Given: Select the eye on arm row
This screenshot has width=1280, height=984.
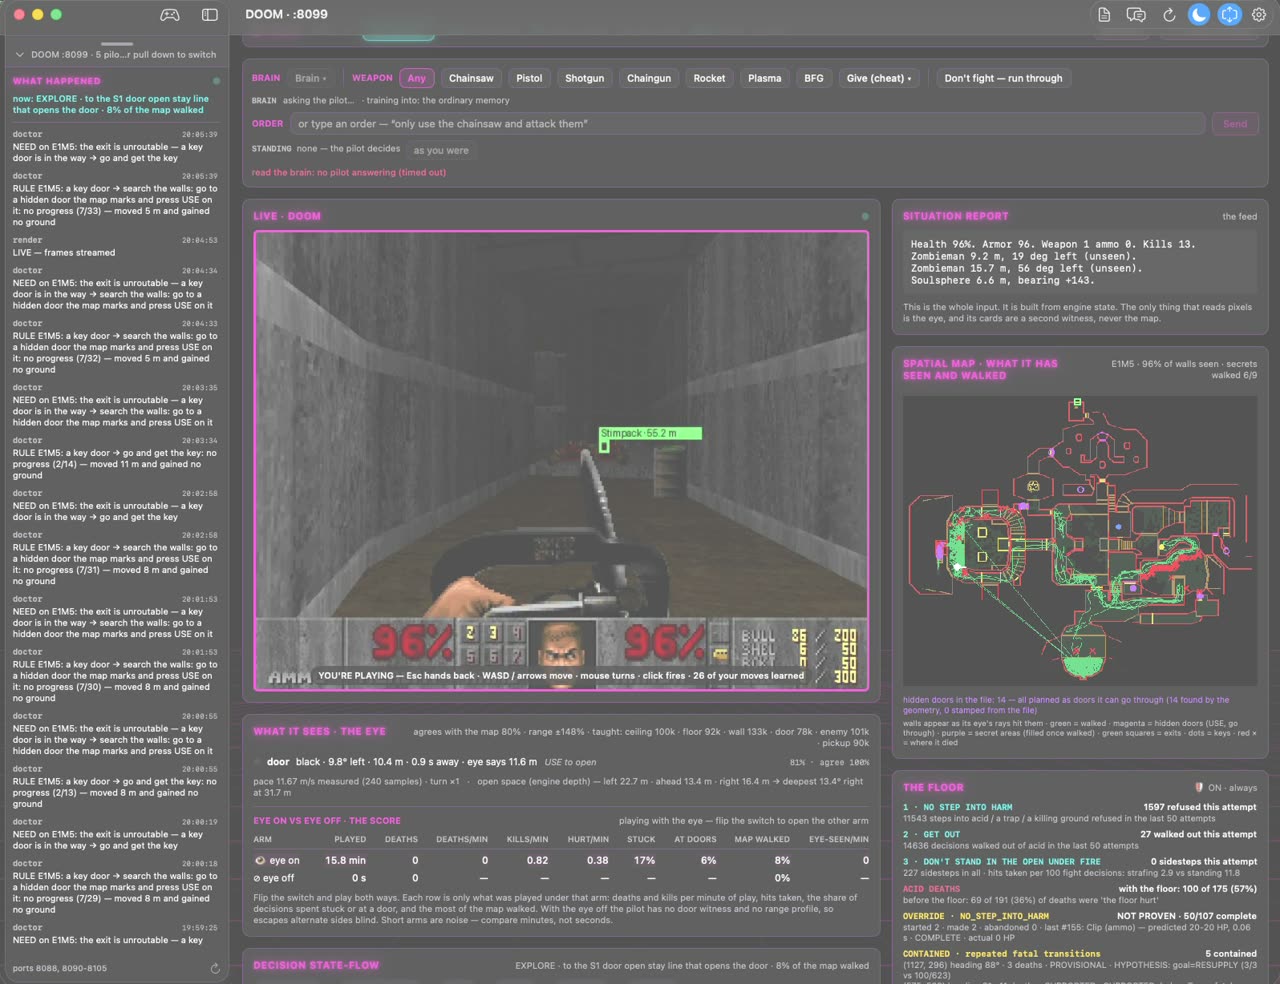Looking at the screenshot, I should [560, 860].
